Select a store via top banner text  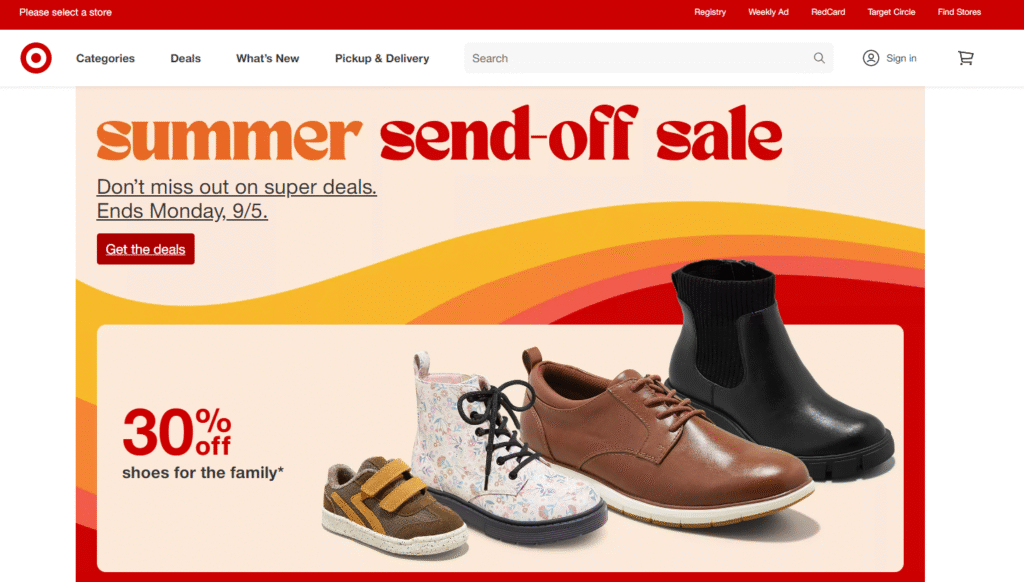[x=65, y=12]
